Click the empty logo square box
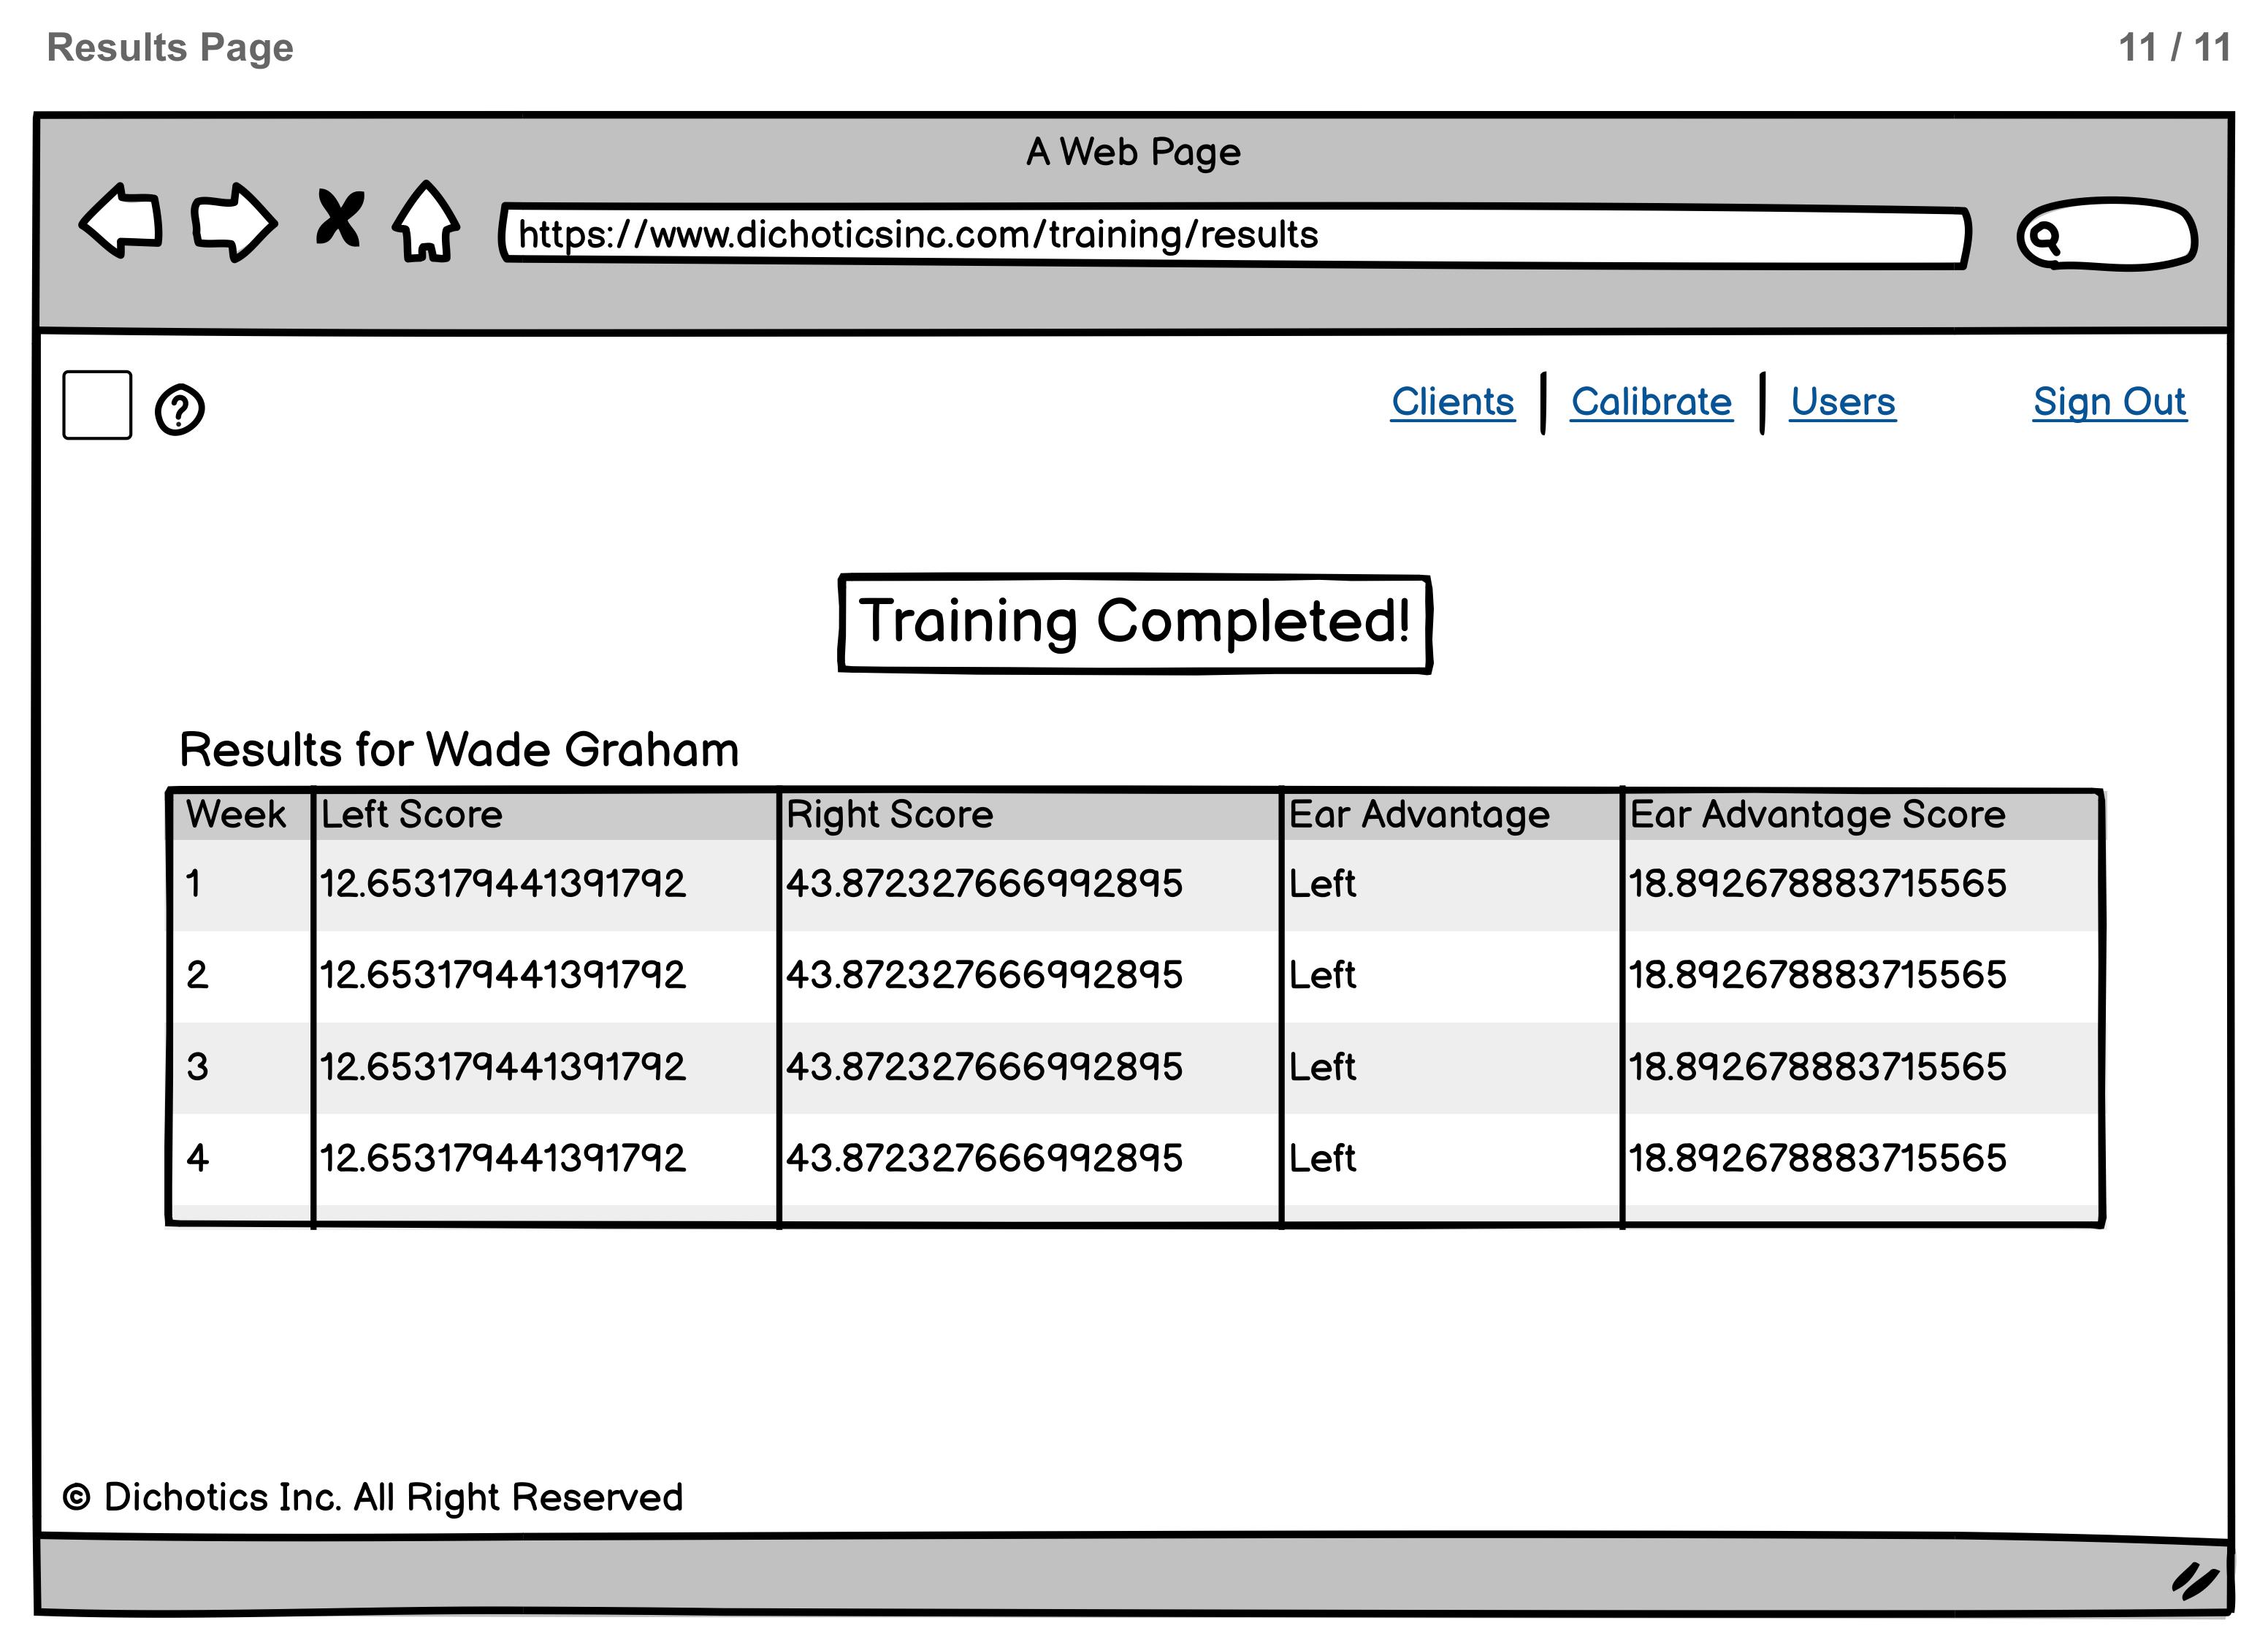2268x1650 pixels. 97,405
